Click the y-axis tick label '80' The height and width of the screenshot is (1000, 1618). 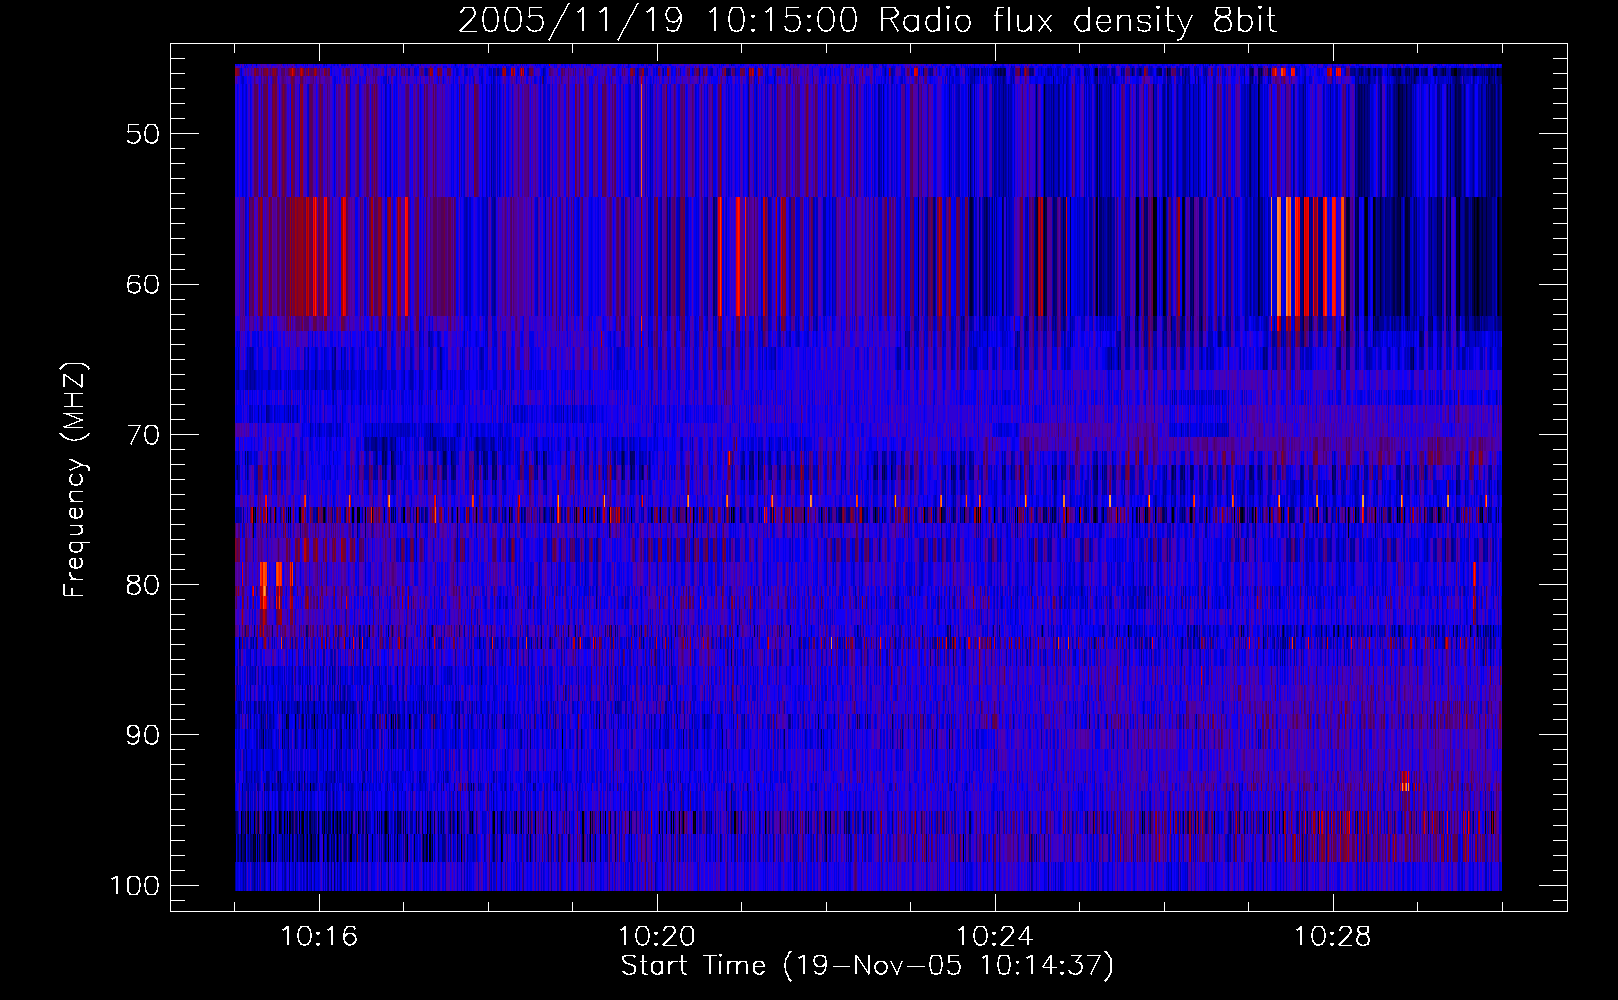143,585
